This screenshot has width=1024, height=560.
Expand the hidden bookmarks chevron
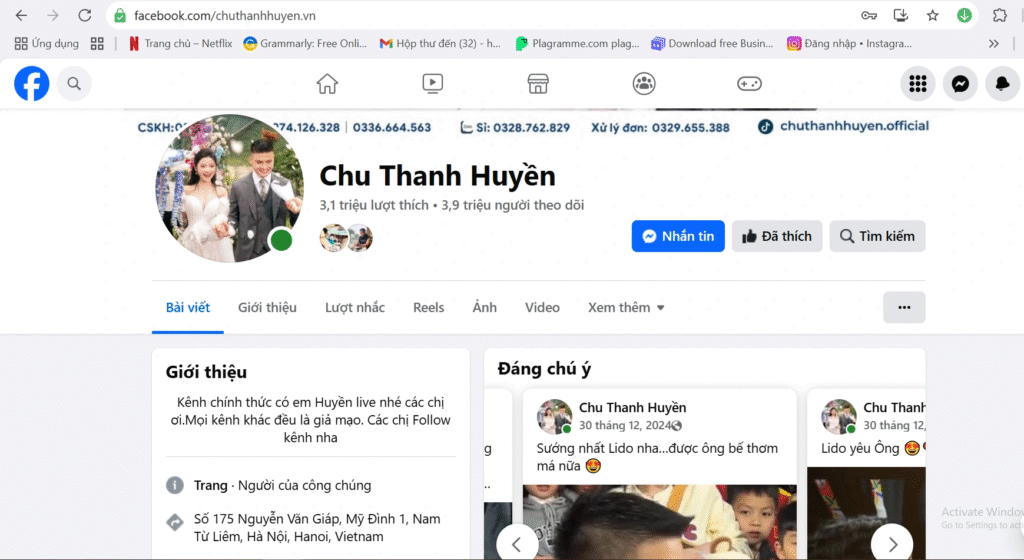[x=993, y=44]
